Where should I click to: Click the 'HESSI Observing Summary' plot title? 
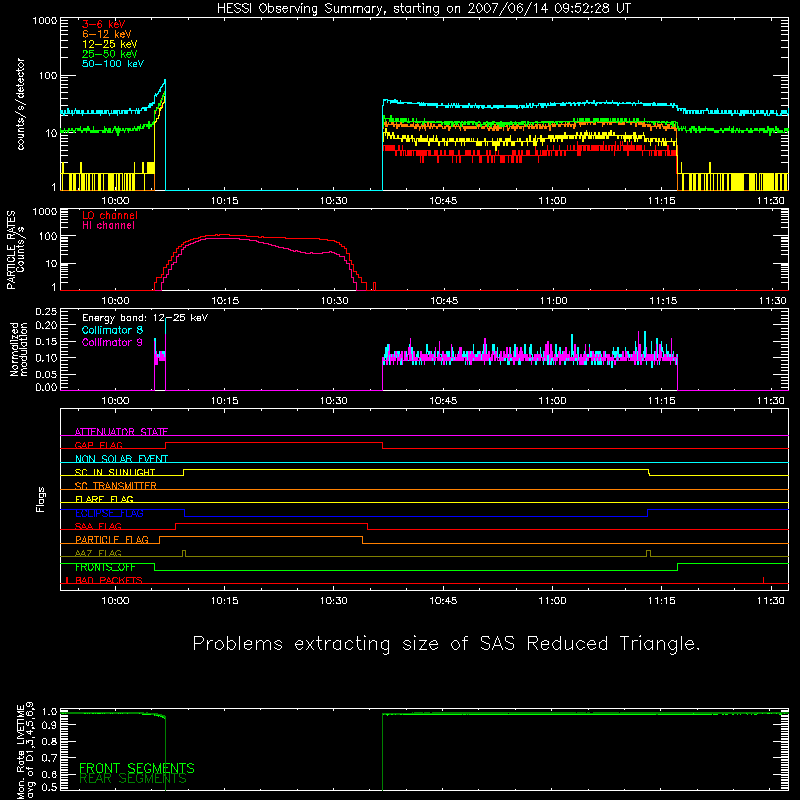pyautogui.click(x=424, y=9)
